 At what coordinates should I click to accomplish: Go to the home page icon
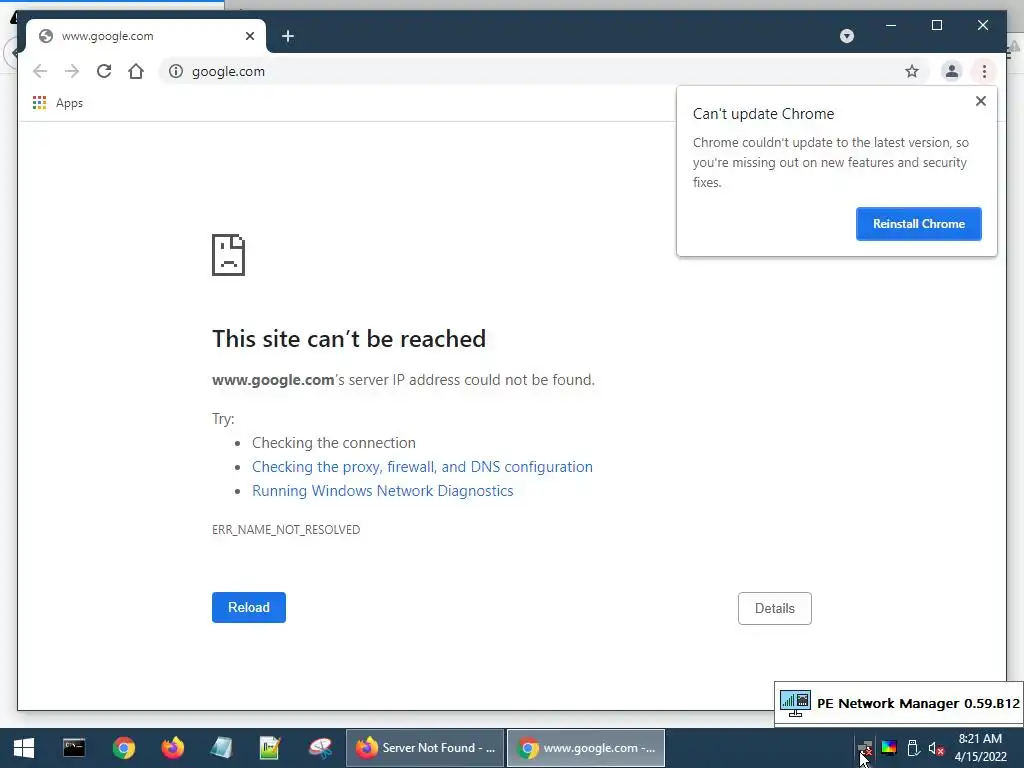coord(136,71)
